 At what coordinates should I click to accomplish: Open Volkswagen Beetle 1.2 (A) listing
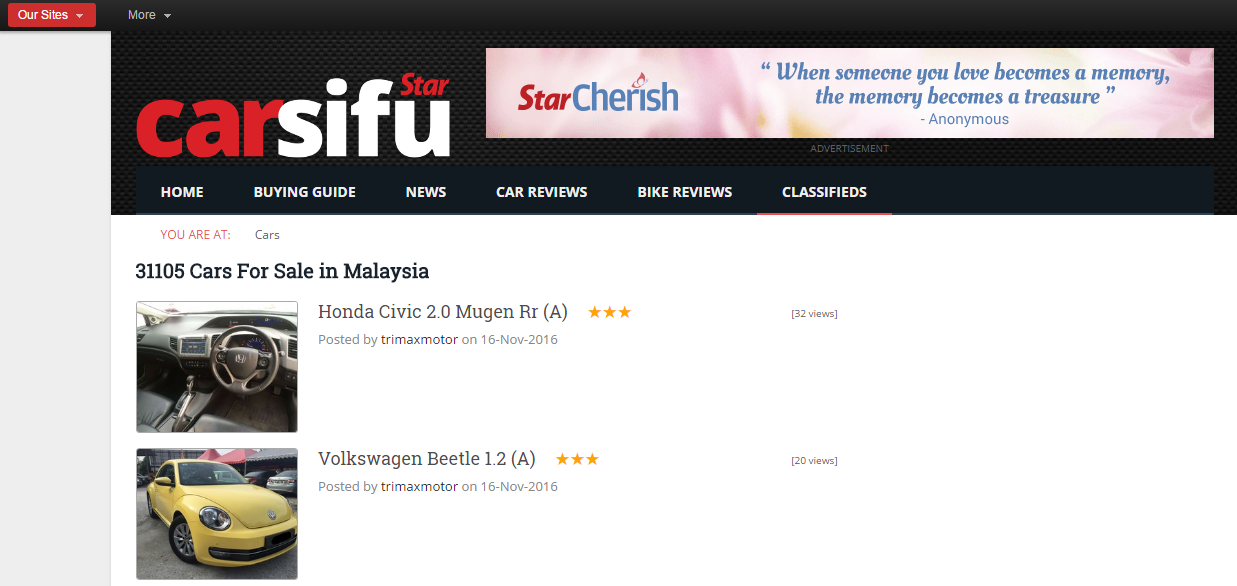[427, 459]
